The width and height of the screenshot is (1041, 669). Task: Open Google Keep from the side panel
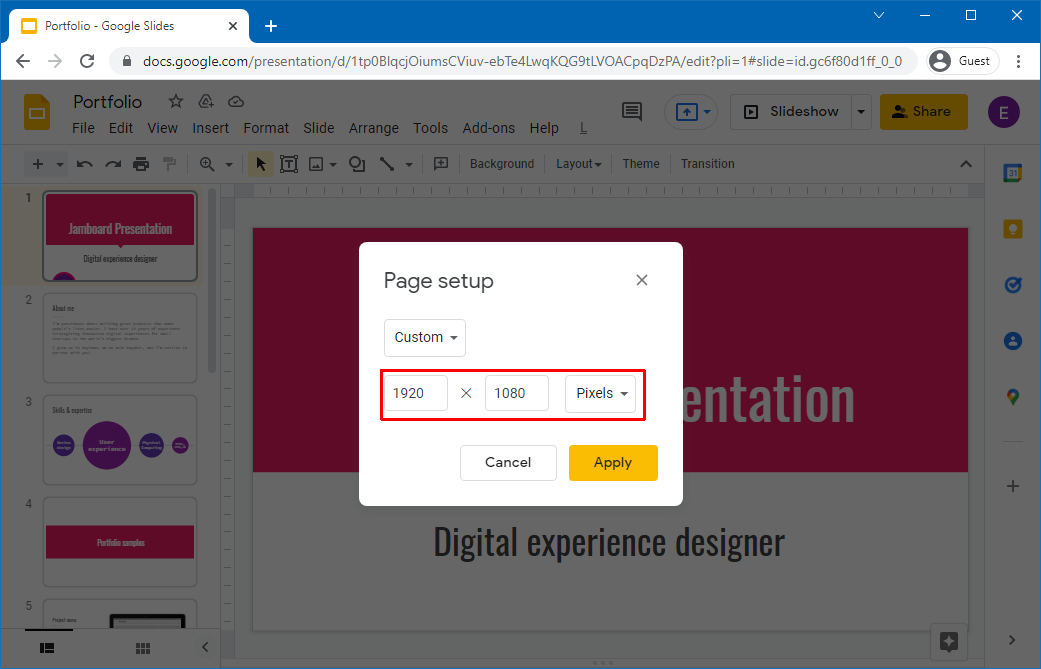click(x=1012, y=229)
